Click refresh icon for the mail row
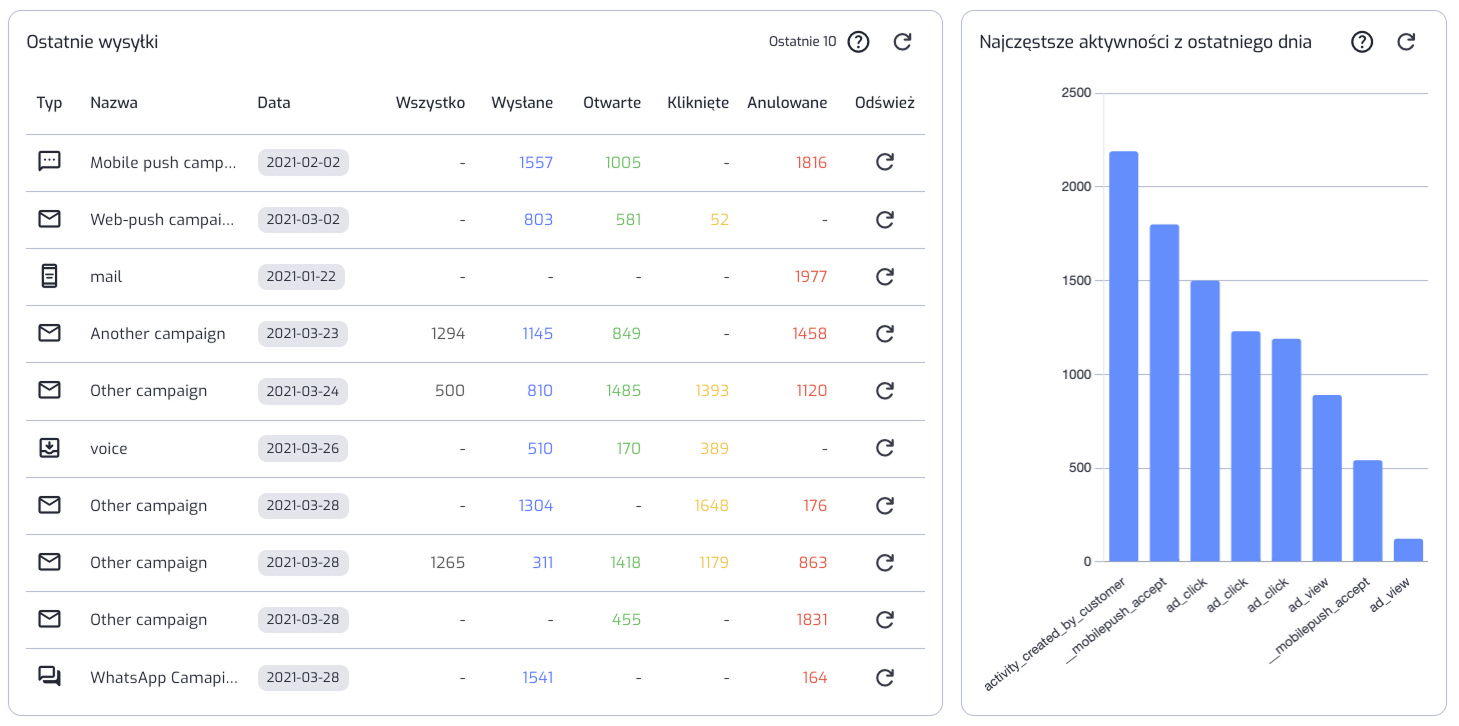This screenshot has width=1459, height=726. click(884, 276)
